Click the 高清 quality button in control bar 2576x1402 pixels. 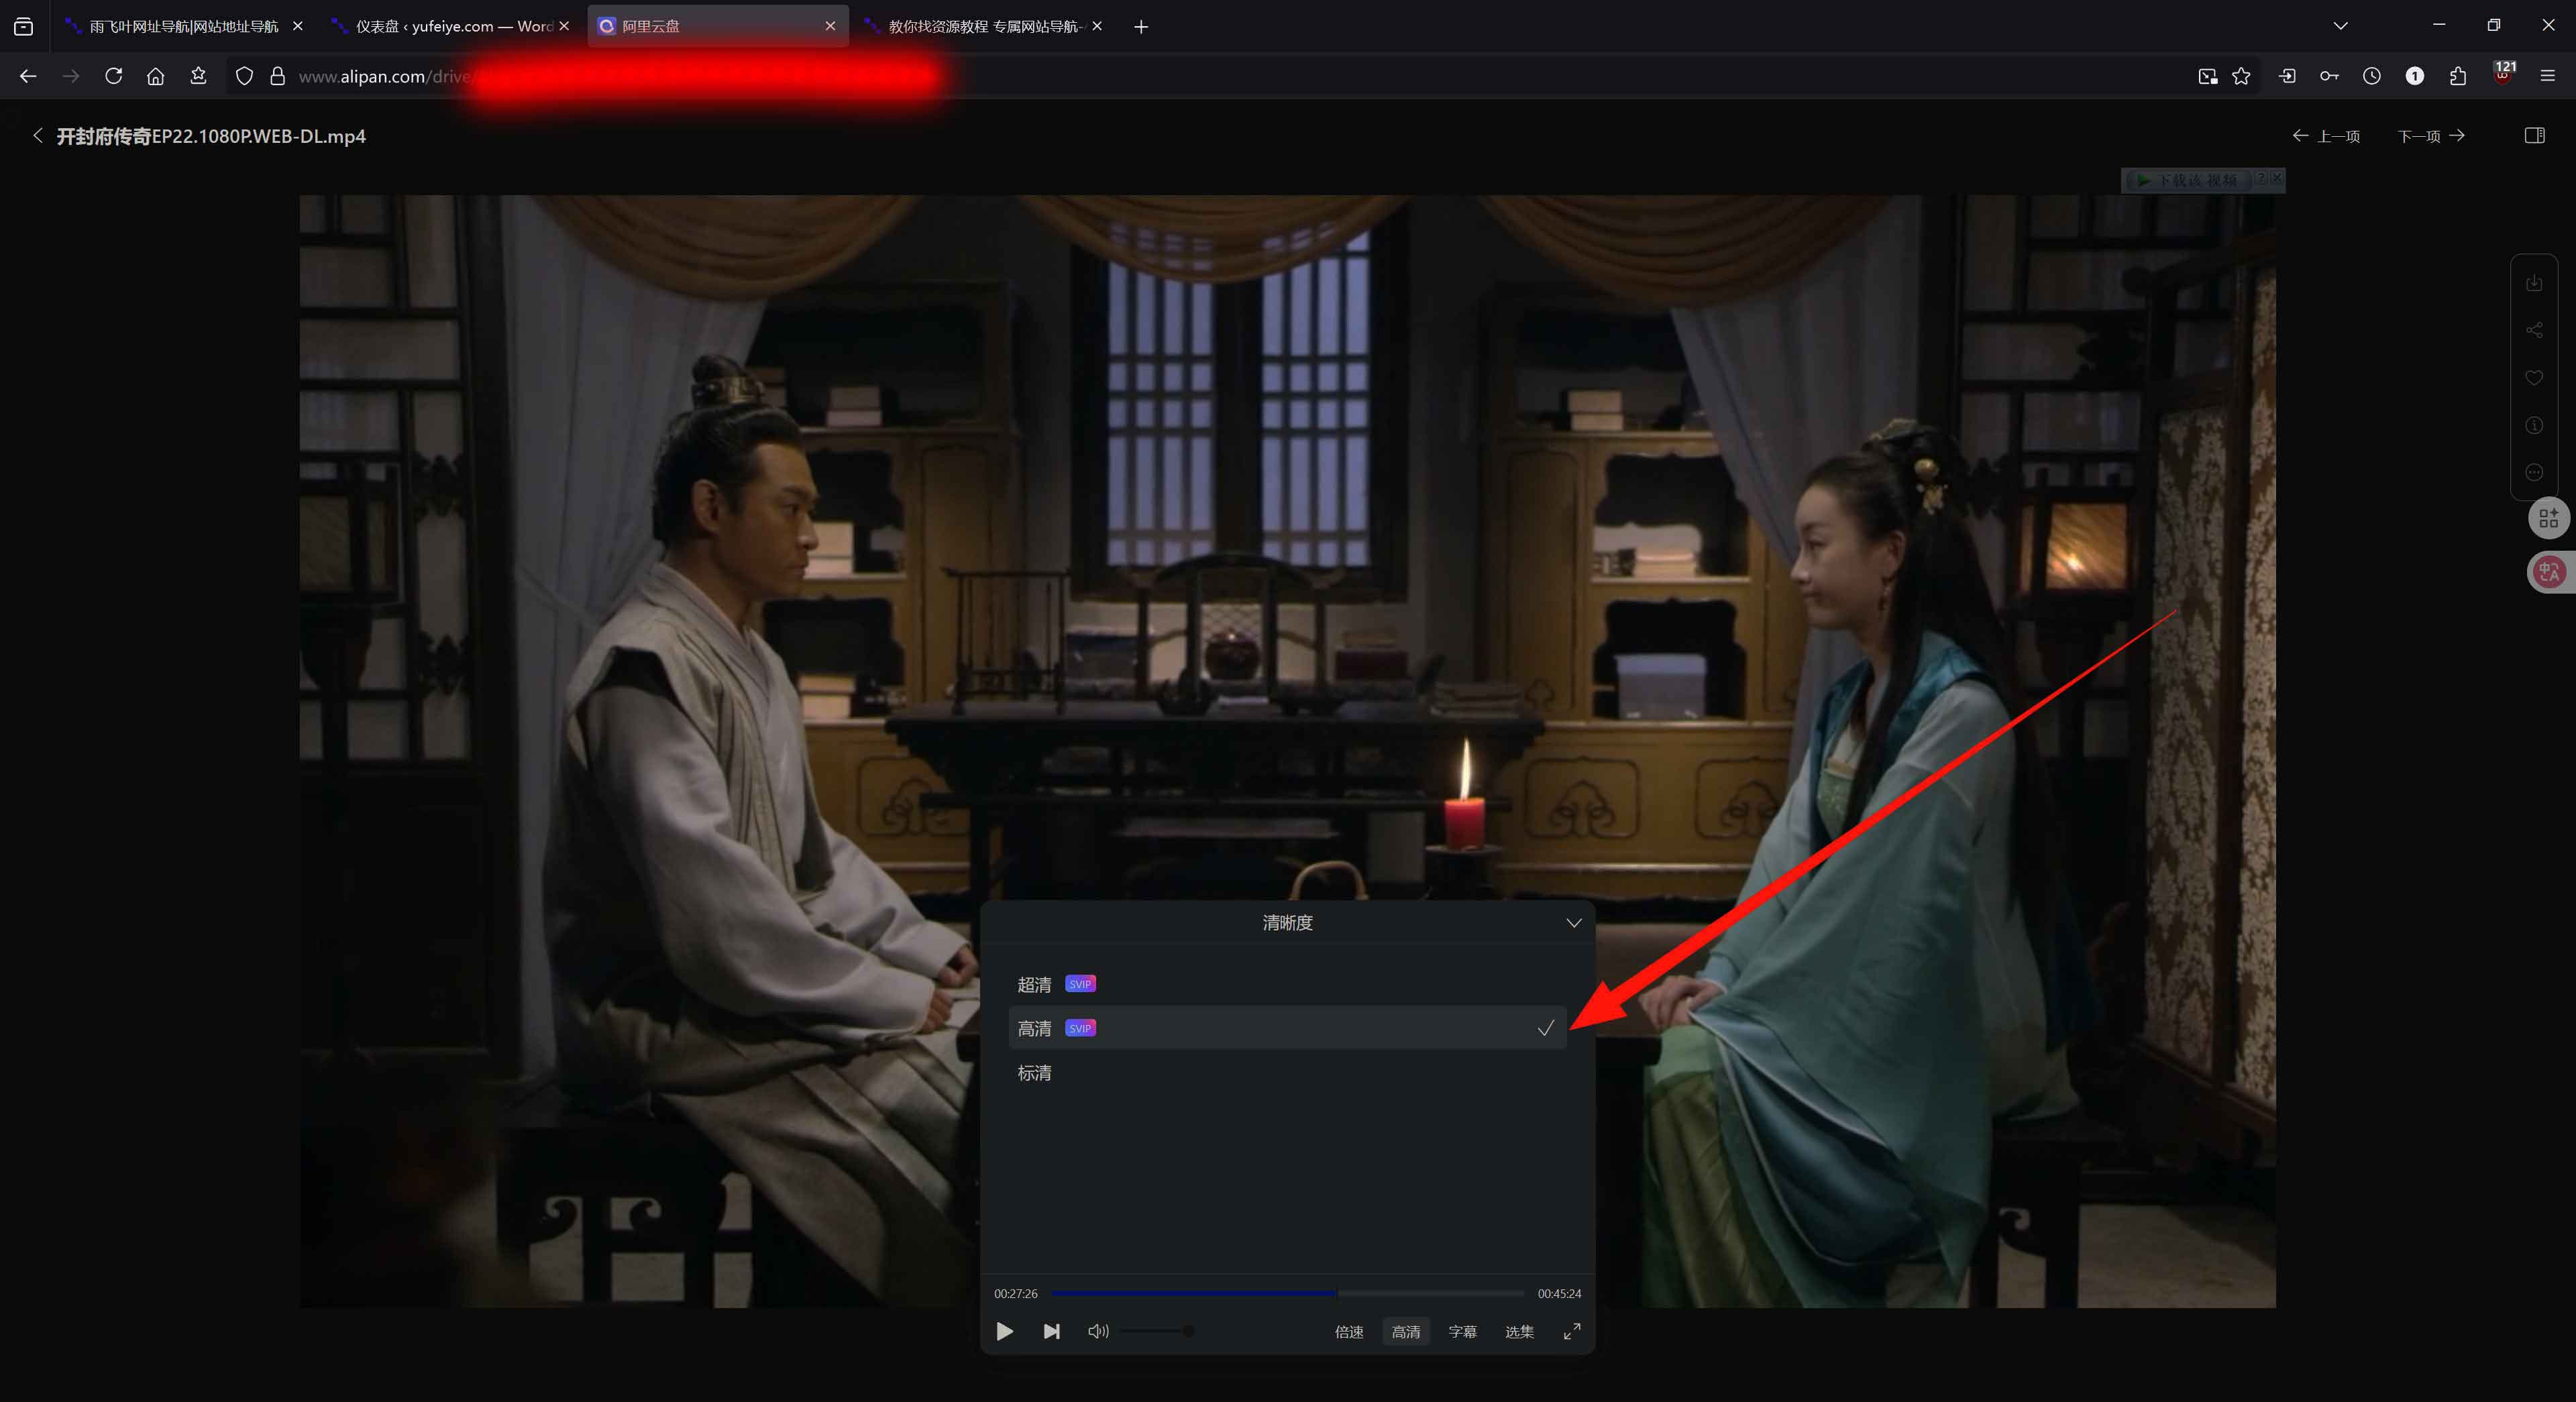[1406, 1332]
